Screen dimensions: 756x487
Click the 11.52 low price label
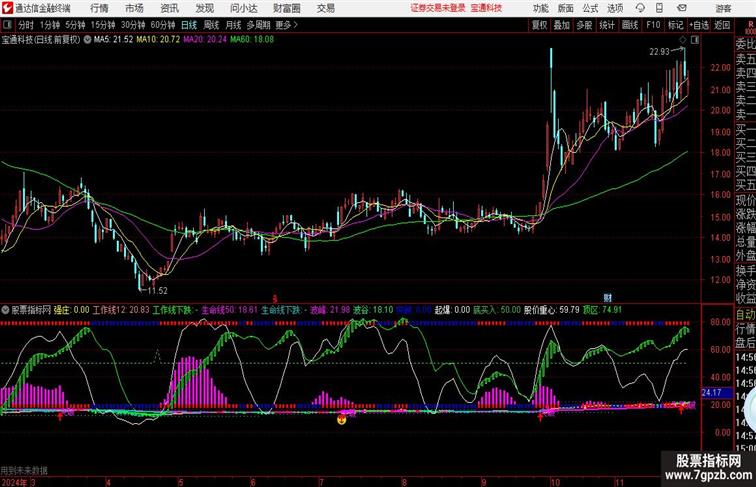[x=158, y=291]
